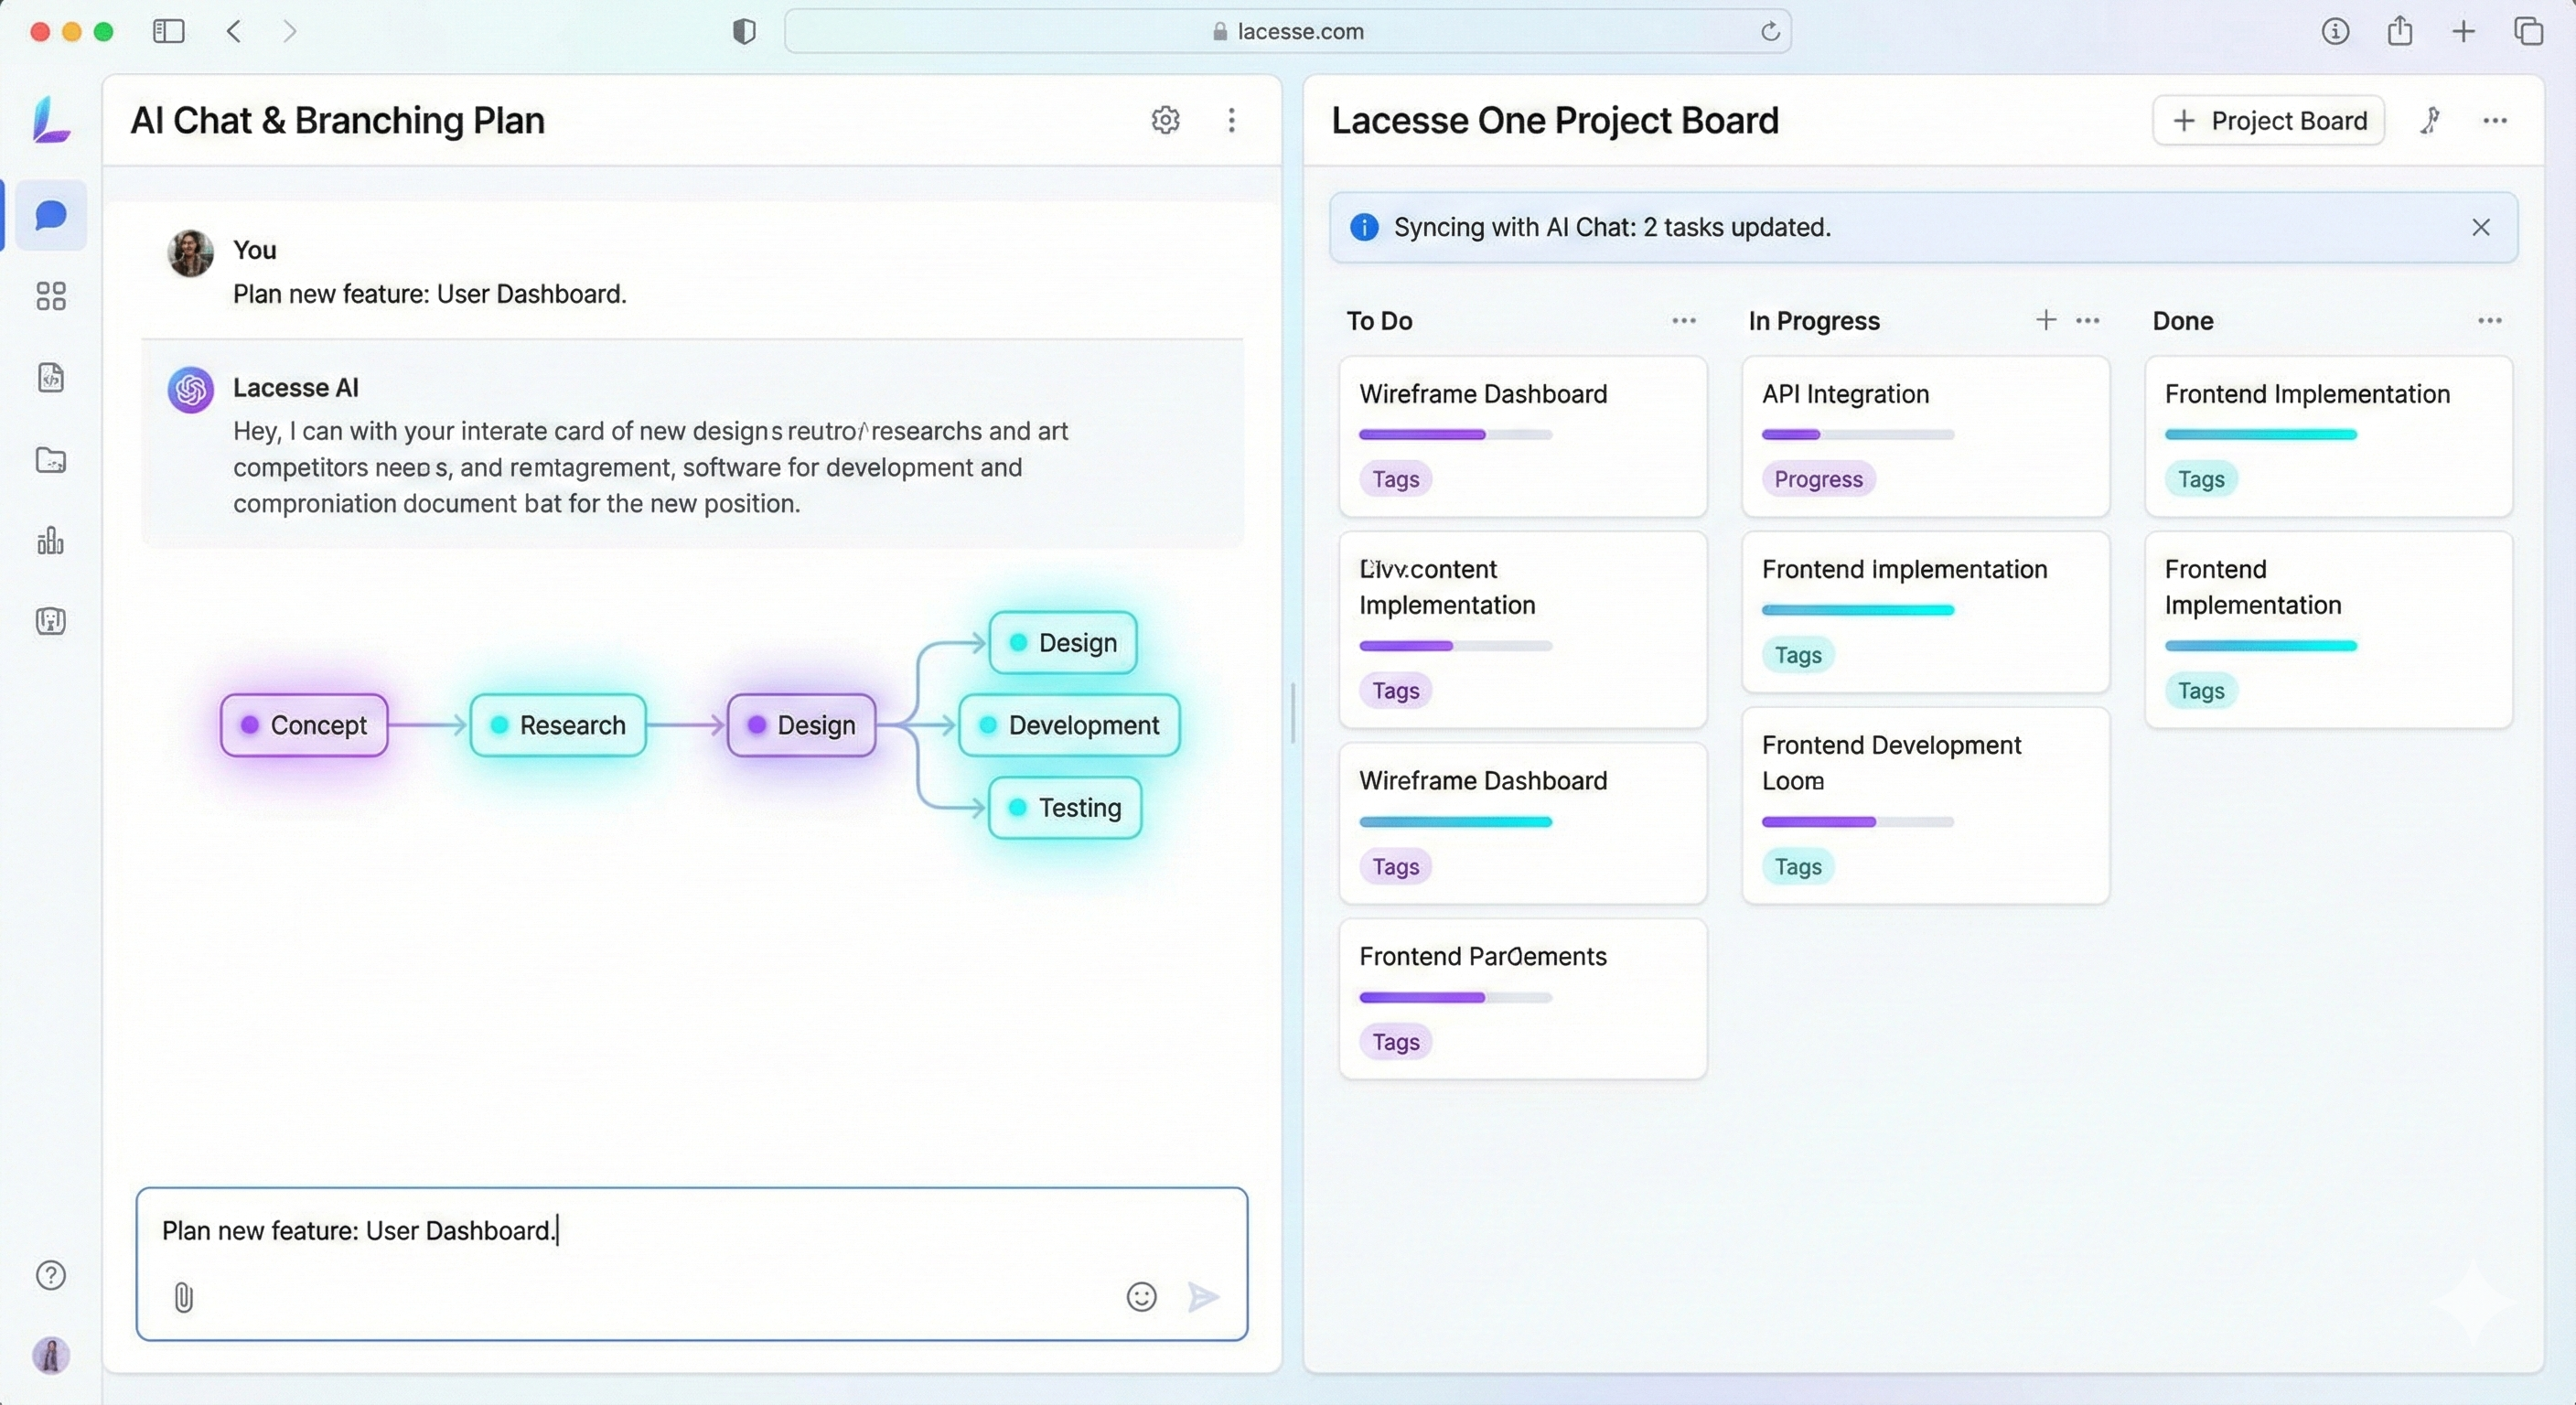Open the chat bubble sidebar icon
Image resolution: width=2576 pixels, height=1405 pixels.
50,215
